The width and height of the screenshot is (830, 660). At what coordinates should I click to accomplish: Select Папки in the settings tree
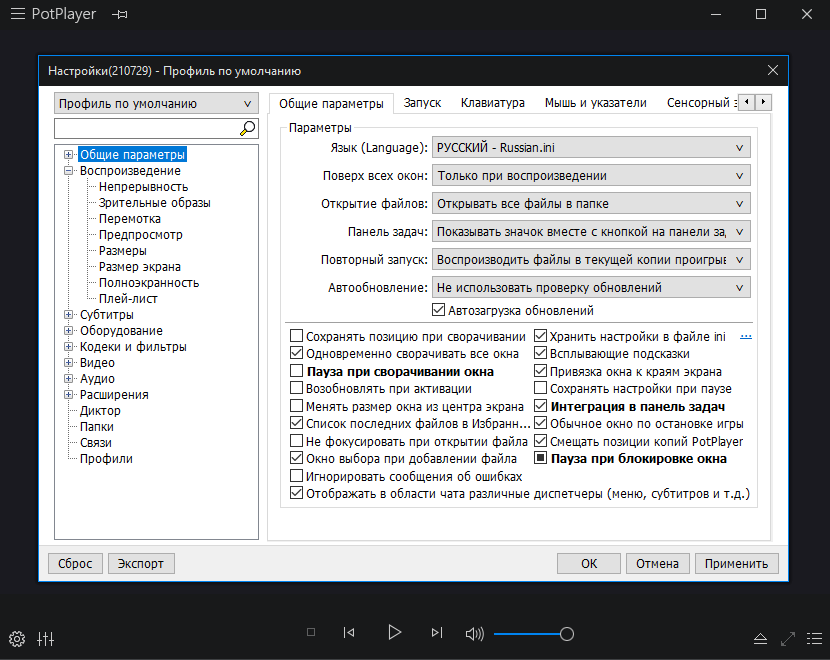coord(97,427)
